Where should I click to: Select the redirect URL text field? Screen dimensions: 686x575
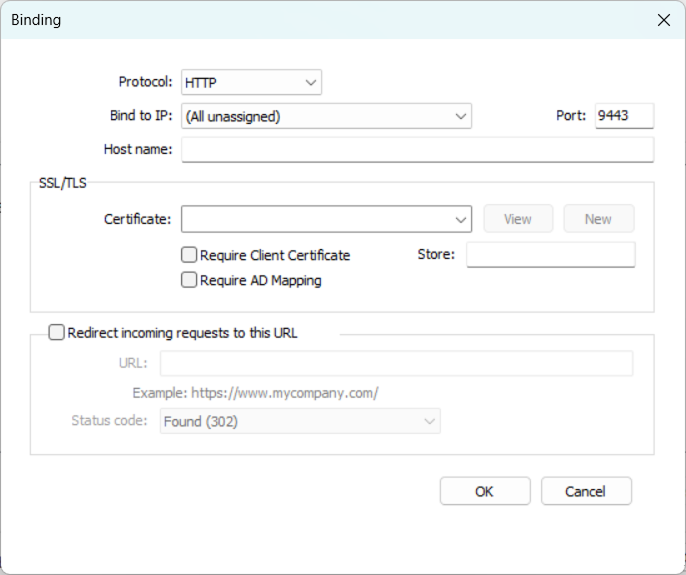(396, 363)
